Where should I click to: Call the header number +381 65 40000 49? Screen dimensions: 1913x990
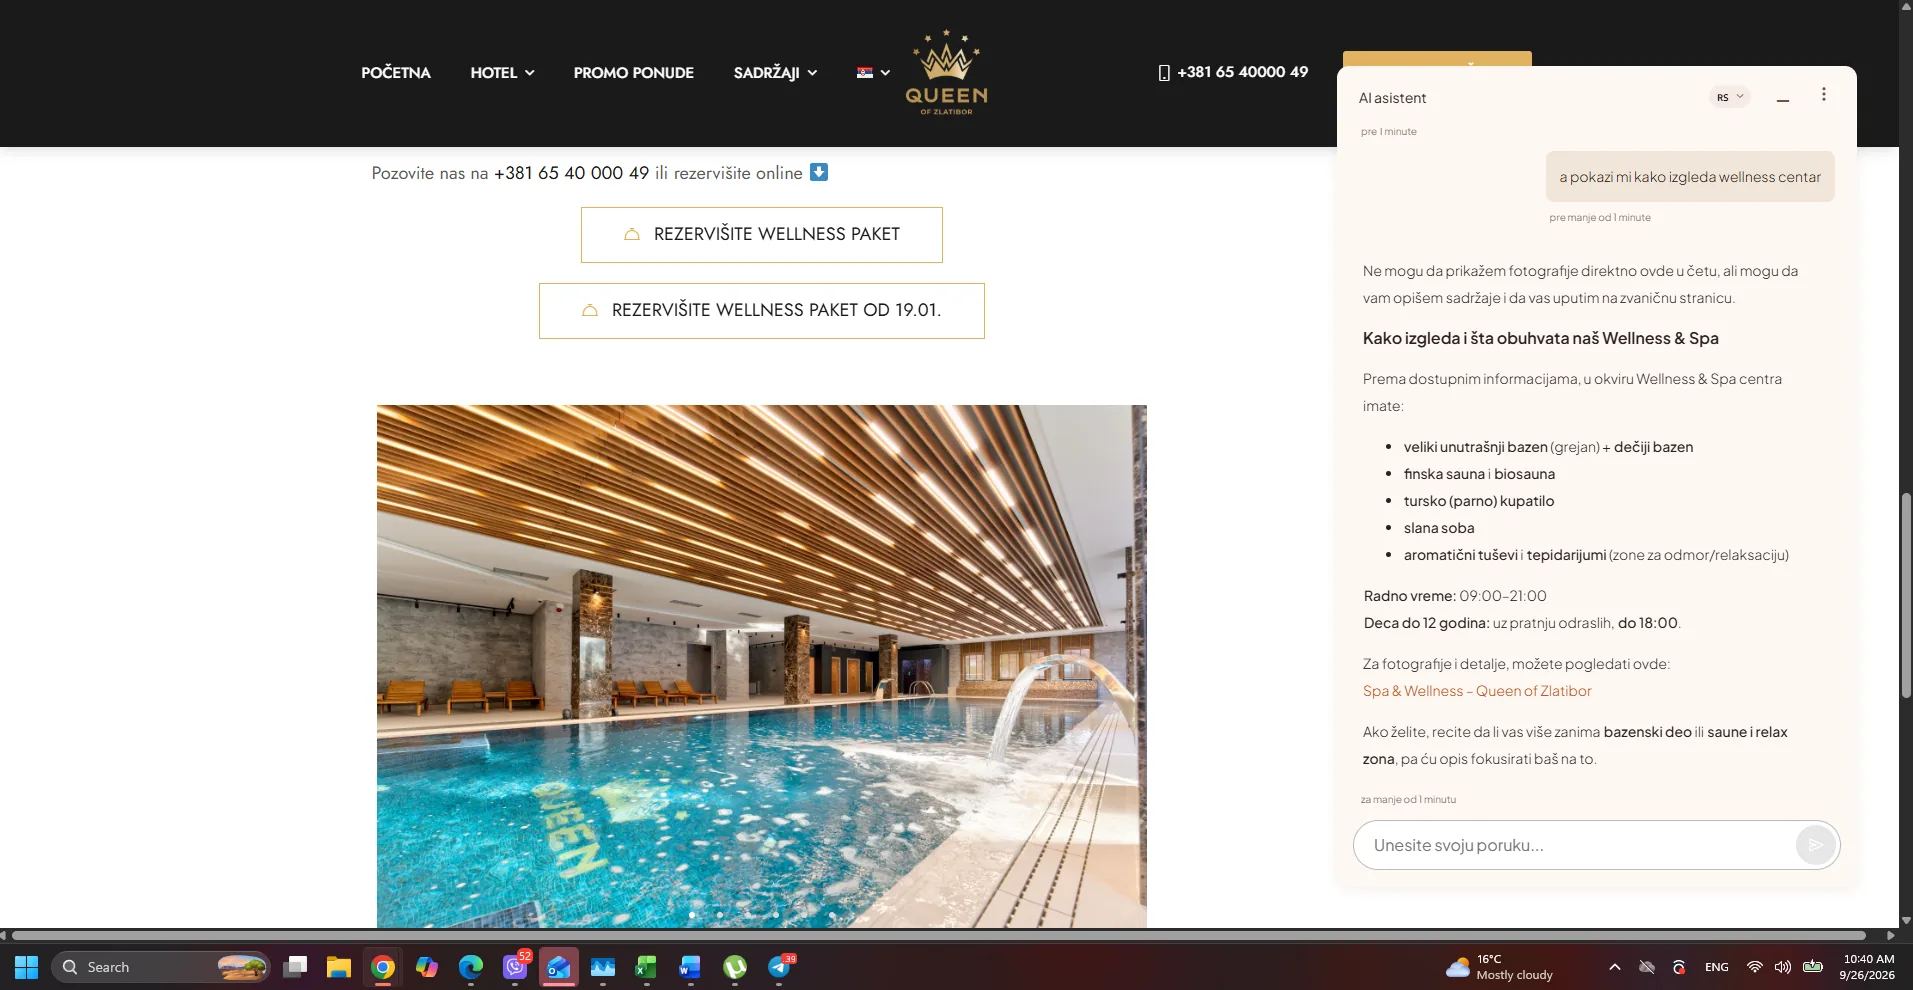(x=1232, y=72)
